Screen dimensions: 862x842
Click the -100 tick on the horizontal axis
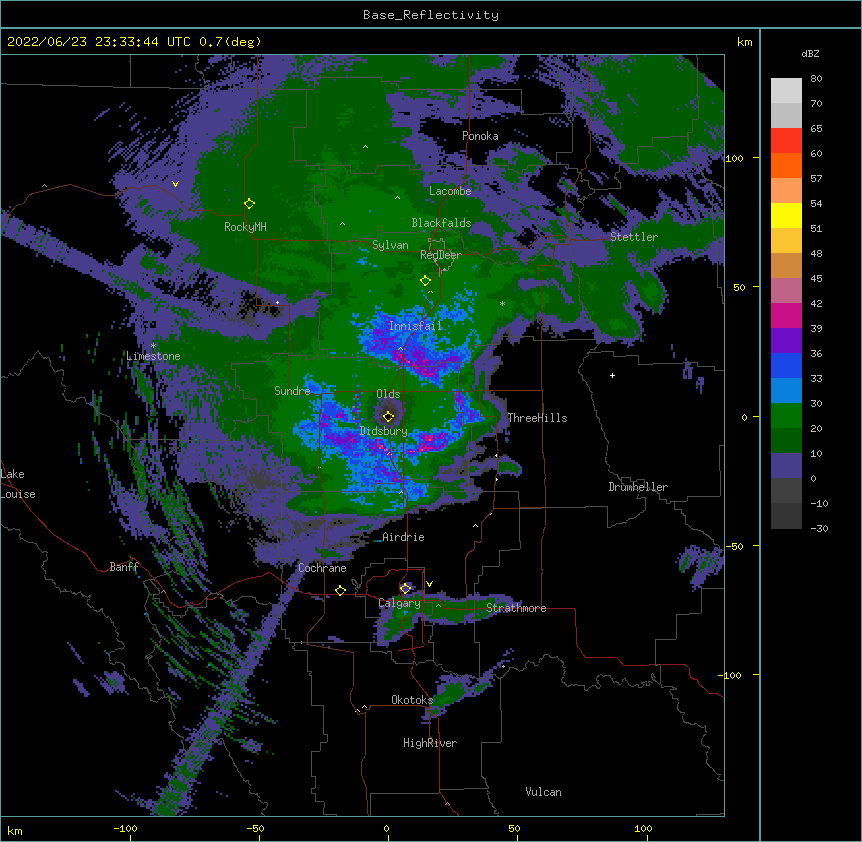(x=125, y=829)
